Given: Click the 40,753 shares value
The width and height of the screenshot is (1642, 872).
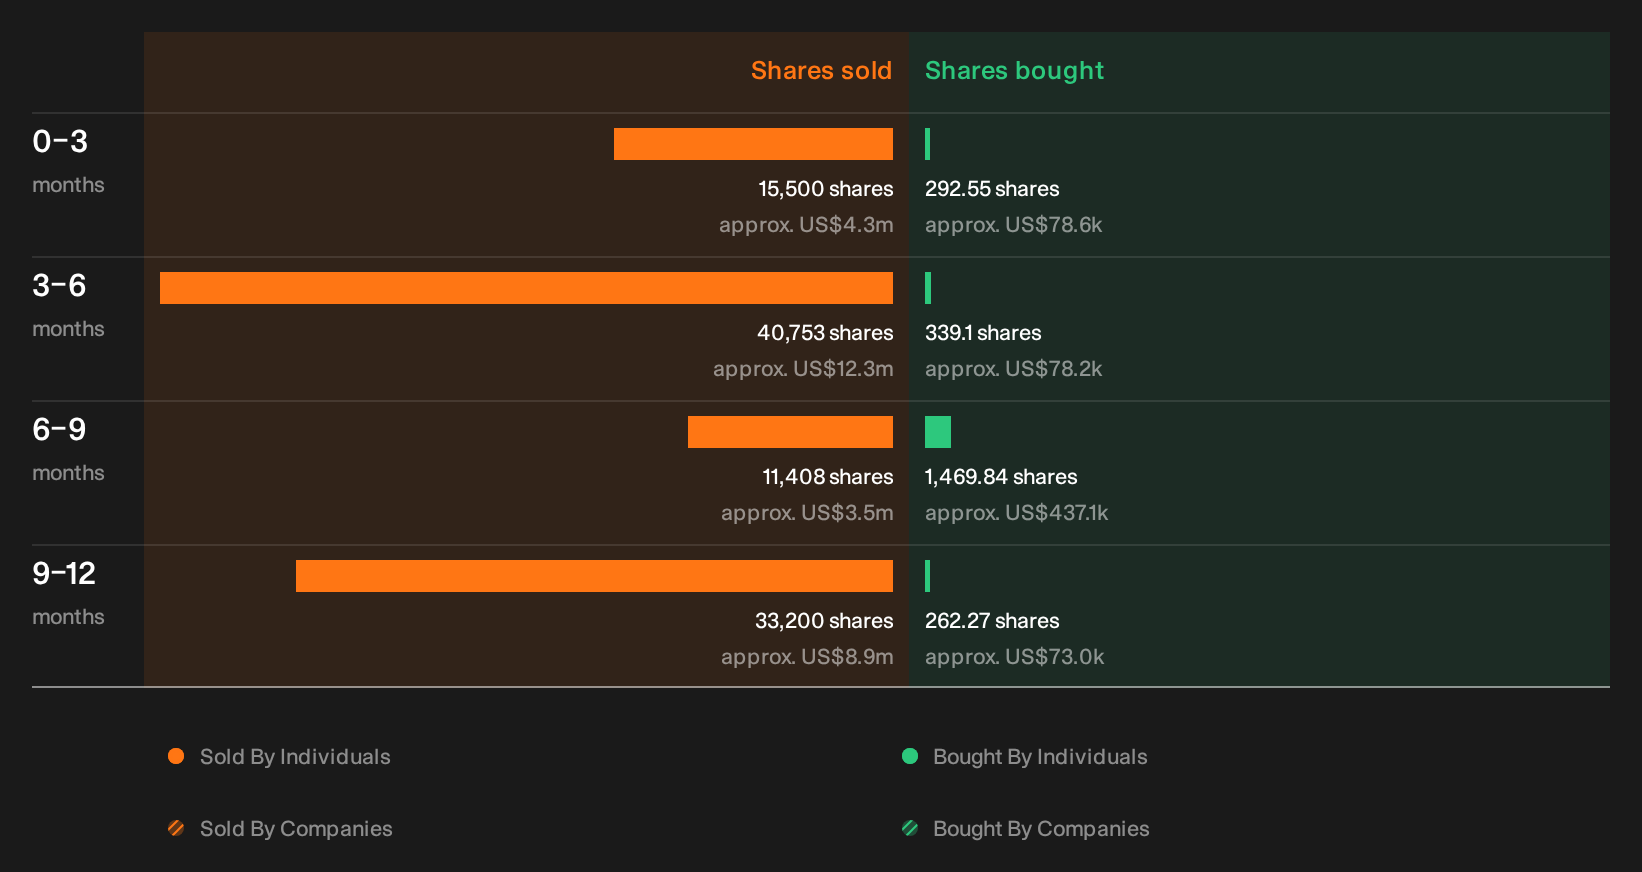Looking at the screenshot, I should tap(825, 333).
